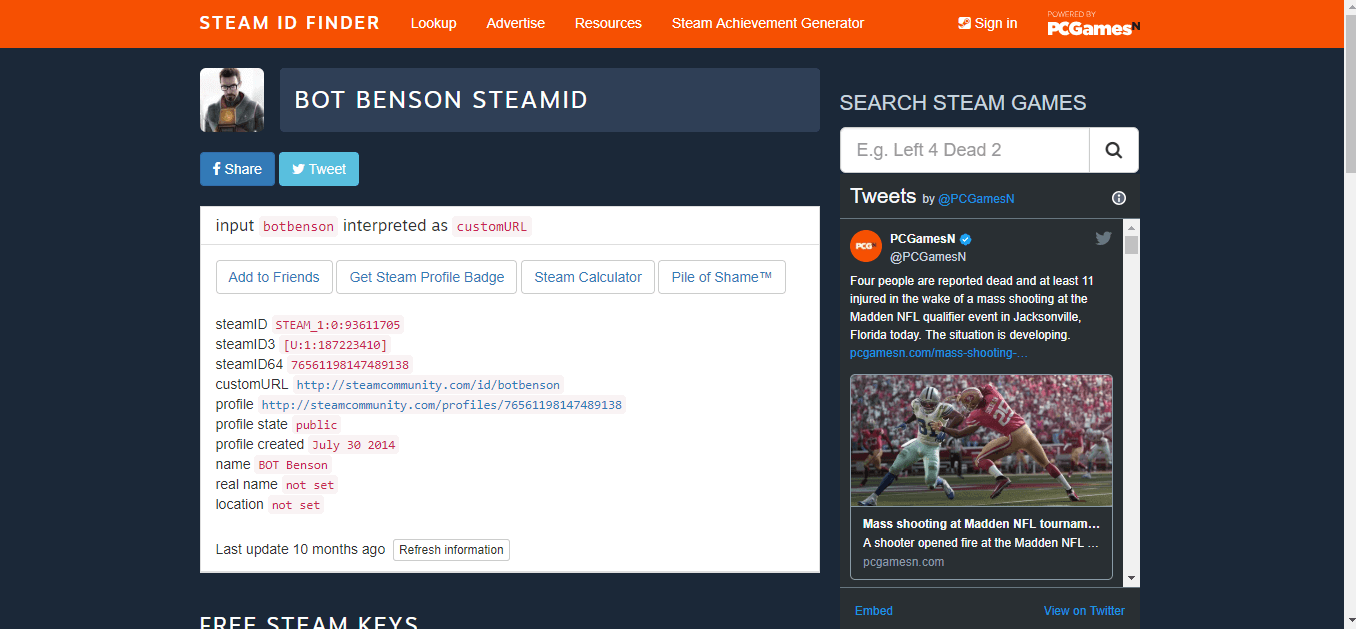Select profile state value public
The image size is (1356, 629).
(317, 425)
